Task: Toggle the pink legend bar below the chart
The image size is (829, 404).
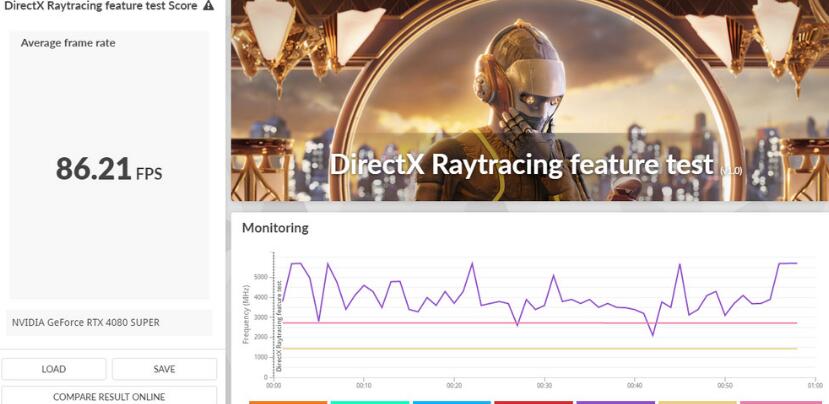Action: point(779,401)
